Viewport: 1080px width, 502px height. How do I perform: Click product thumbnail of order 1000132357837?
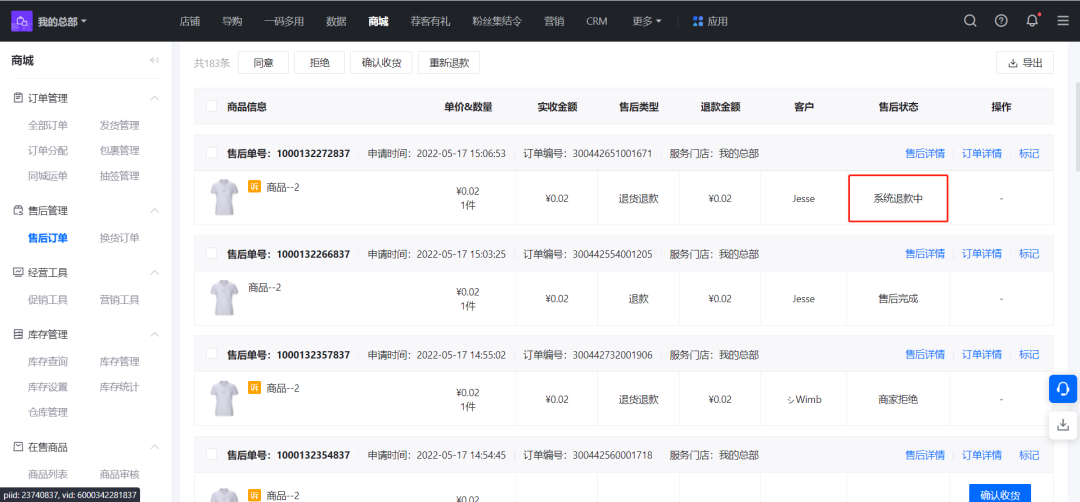tap(224, 398)
